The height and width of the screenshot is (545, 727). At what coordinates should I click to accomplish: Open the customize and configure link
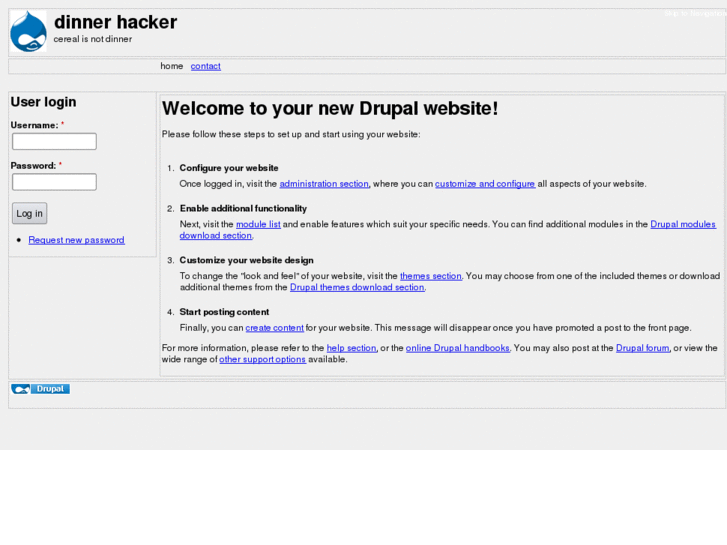(x=485, y=184)
